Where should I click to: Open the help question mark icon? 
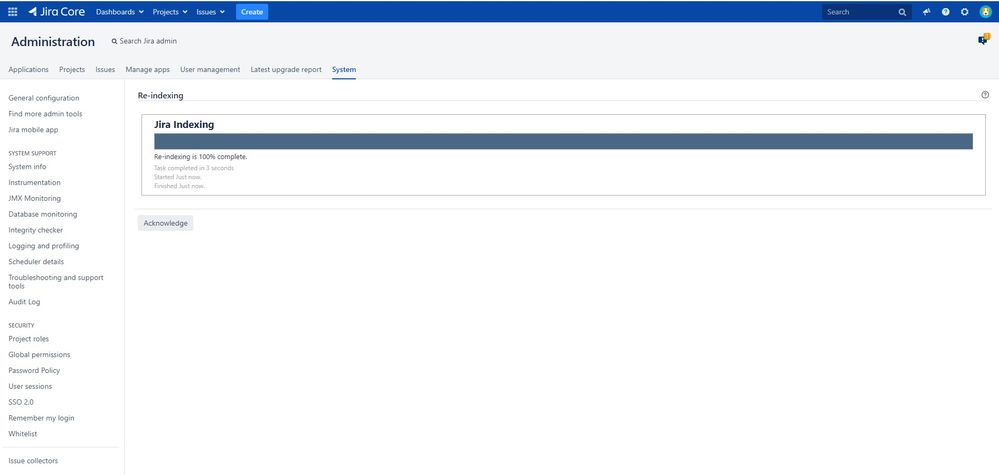[x=945, y=12]
